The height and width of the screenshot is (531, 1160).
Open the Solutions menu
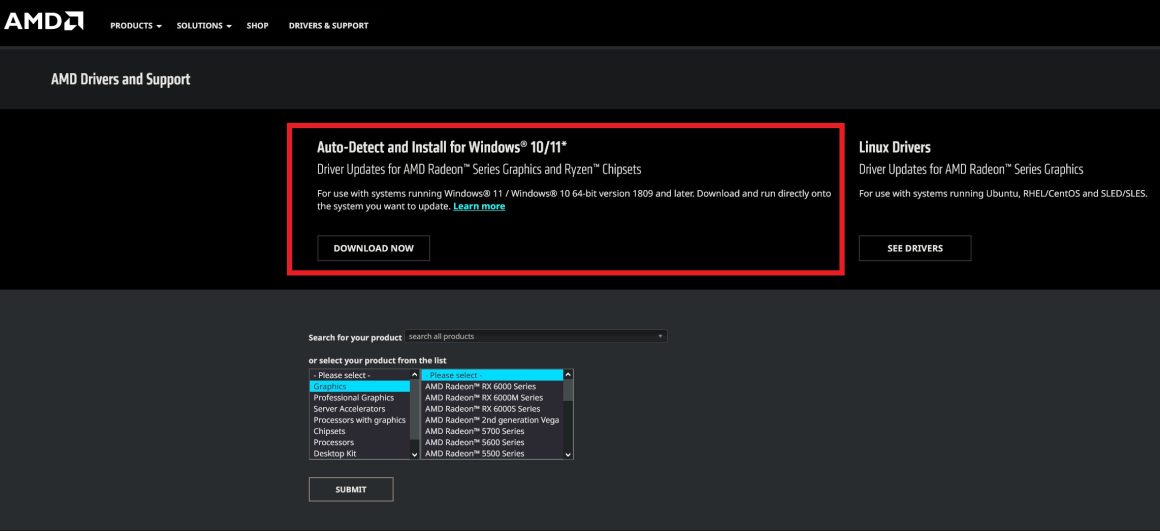pos(204,26)
